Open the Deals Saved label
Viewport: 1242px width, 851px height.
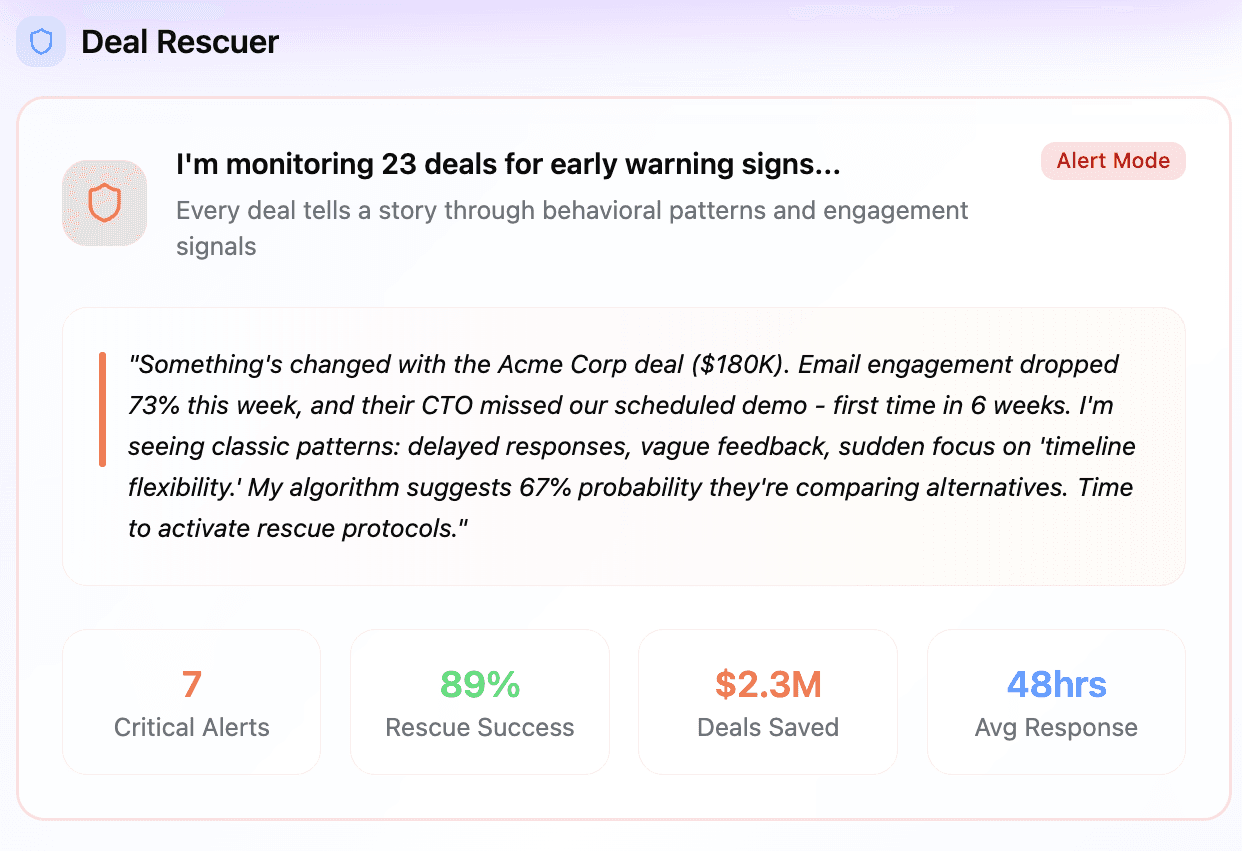(x=768, y=727)
